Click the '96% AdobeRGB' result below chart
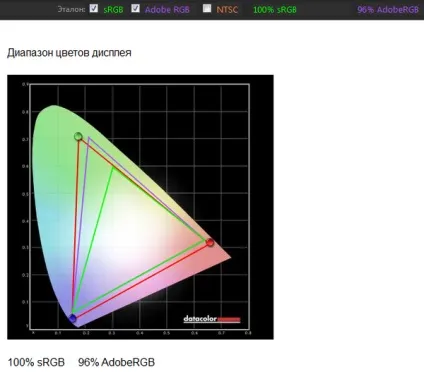Image resolution: width=424 pixels, height=372 pixels. point(116,362)
